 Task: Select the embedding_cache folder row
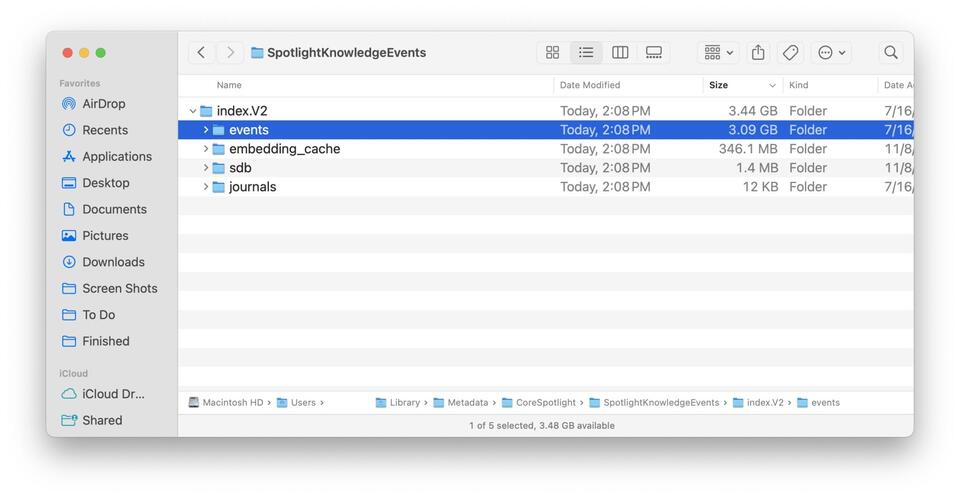point(546,149)
